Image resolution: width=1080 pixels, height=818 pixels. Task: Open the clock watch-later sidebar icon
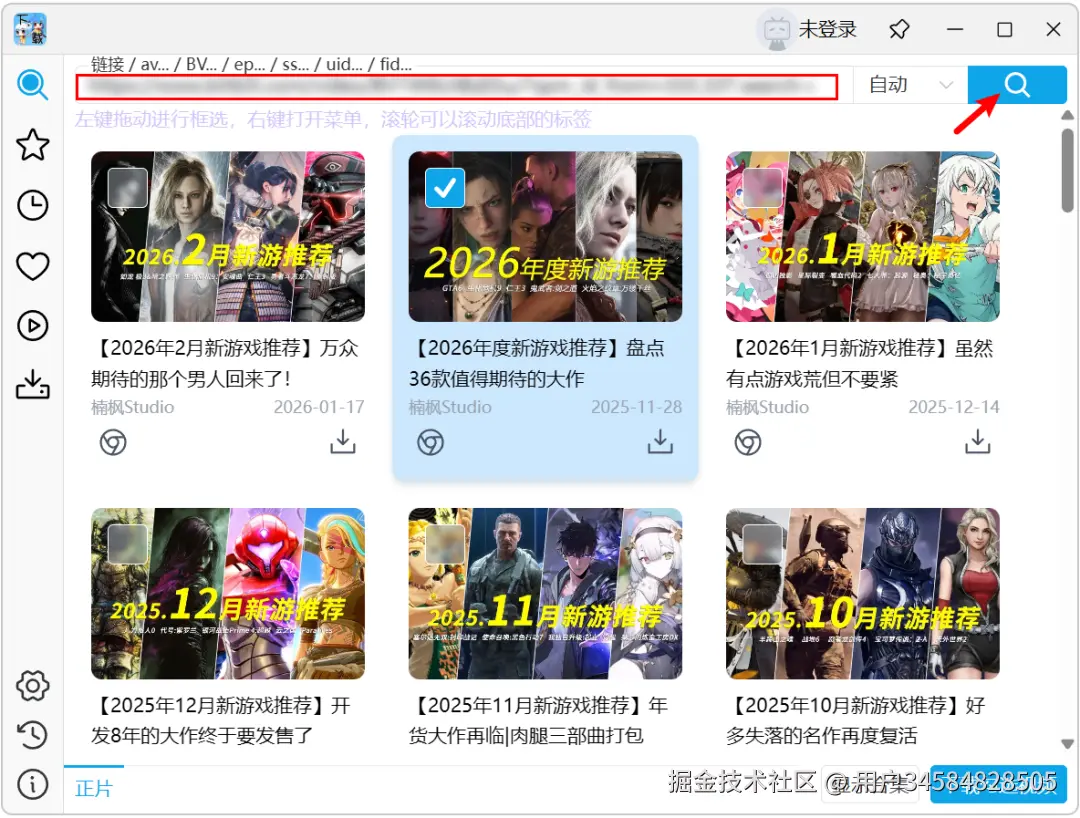coord(32,205)
